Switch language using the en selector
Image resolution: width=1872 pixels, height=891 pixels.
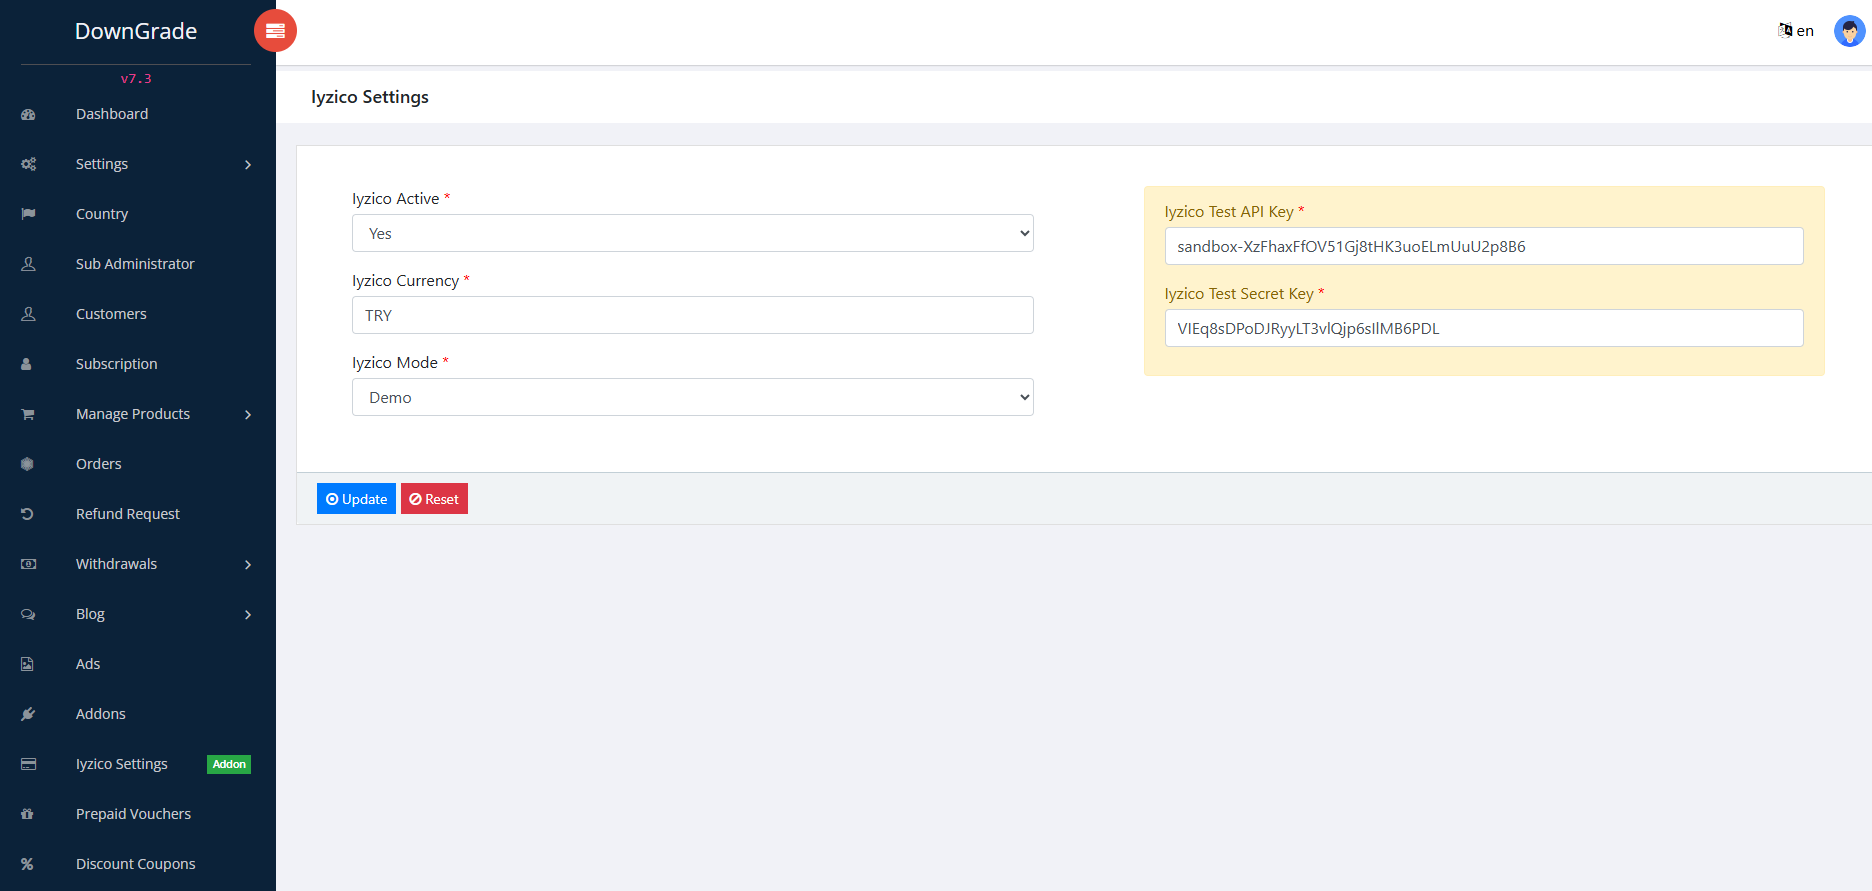pyautogui.click(x=1796, y=31)
